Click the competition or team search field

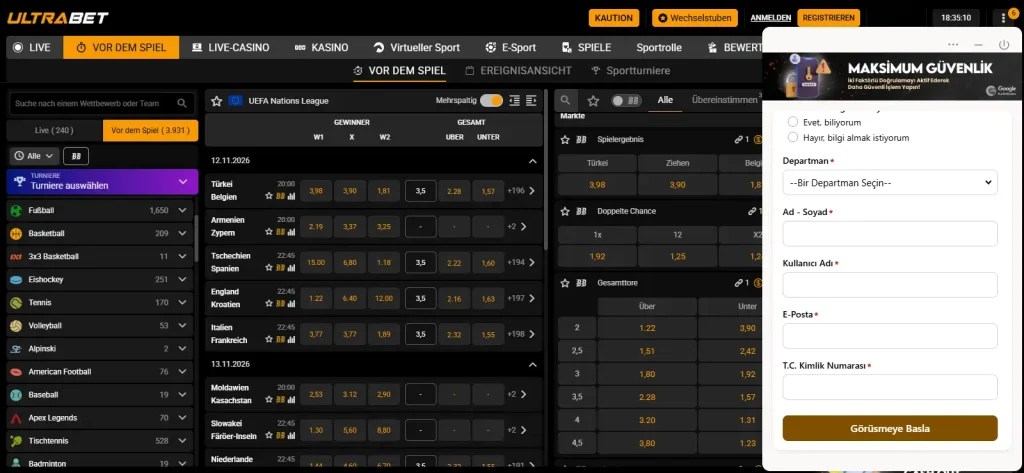(101, 103)
